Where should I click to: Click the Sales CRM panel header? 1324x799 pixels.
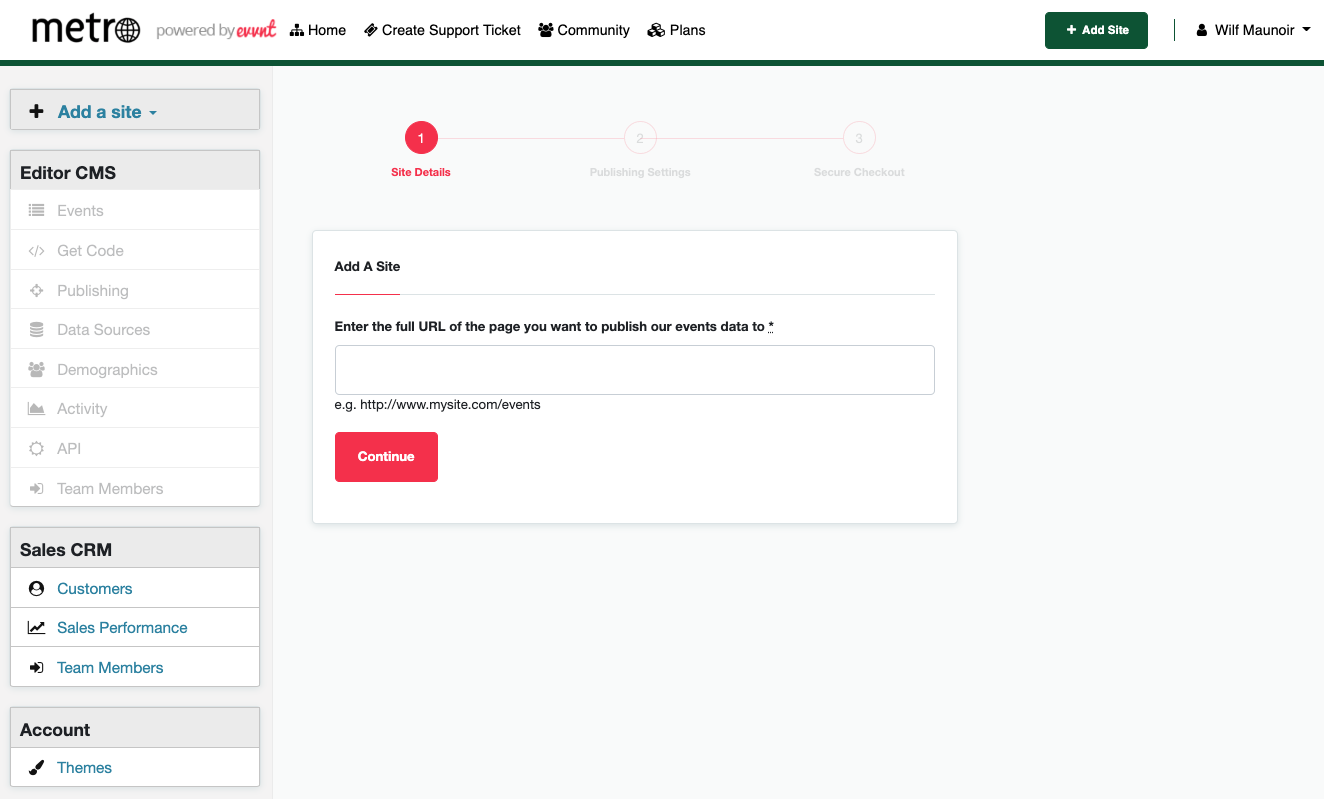pyautogui.click(x=135, y=548)
